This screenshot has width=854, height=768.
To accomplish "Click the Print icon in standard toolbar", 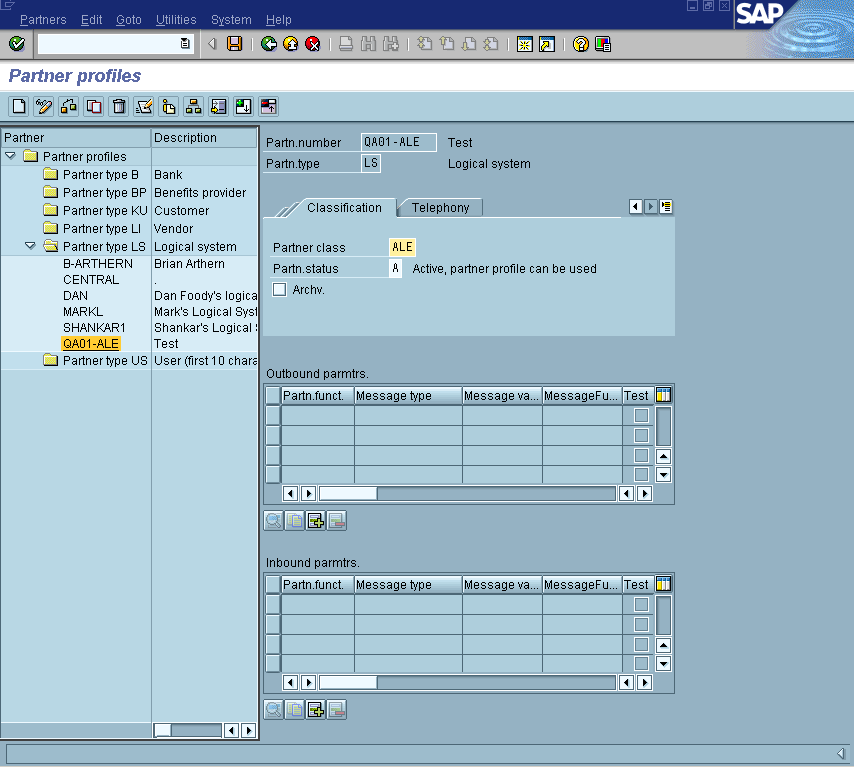I will [x=346, y=44].
